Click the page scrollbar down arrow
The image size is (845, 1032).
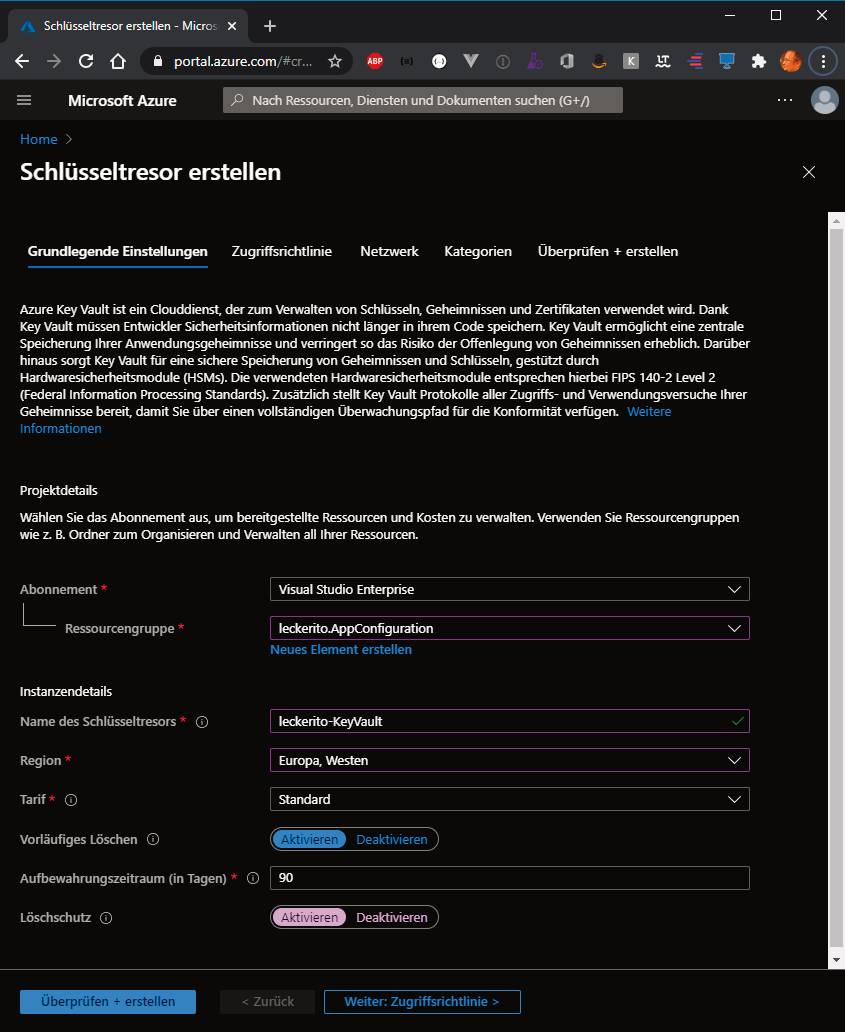click(836, 960)
